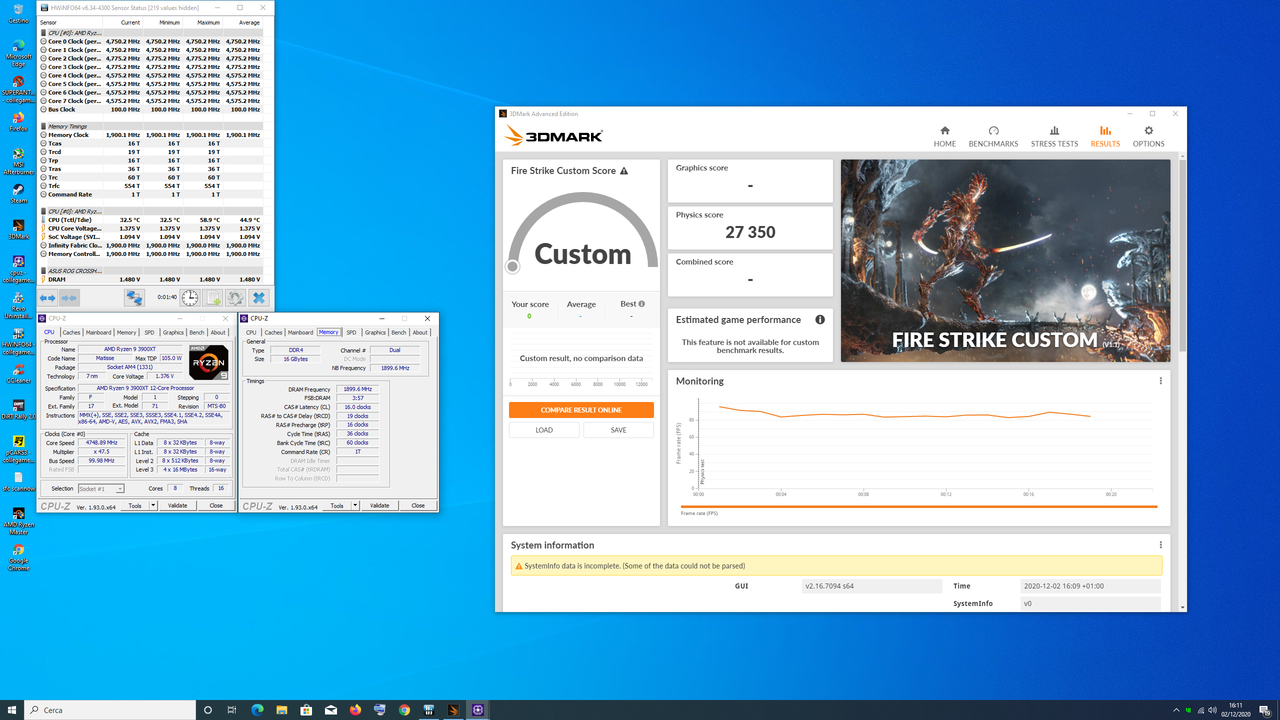Reset the HWiNFO timer via clock icon

[189, 297]
